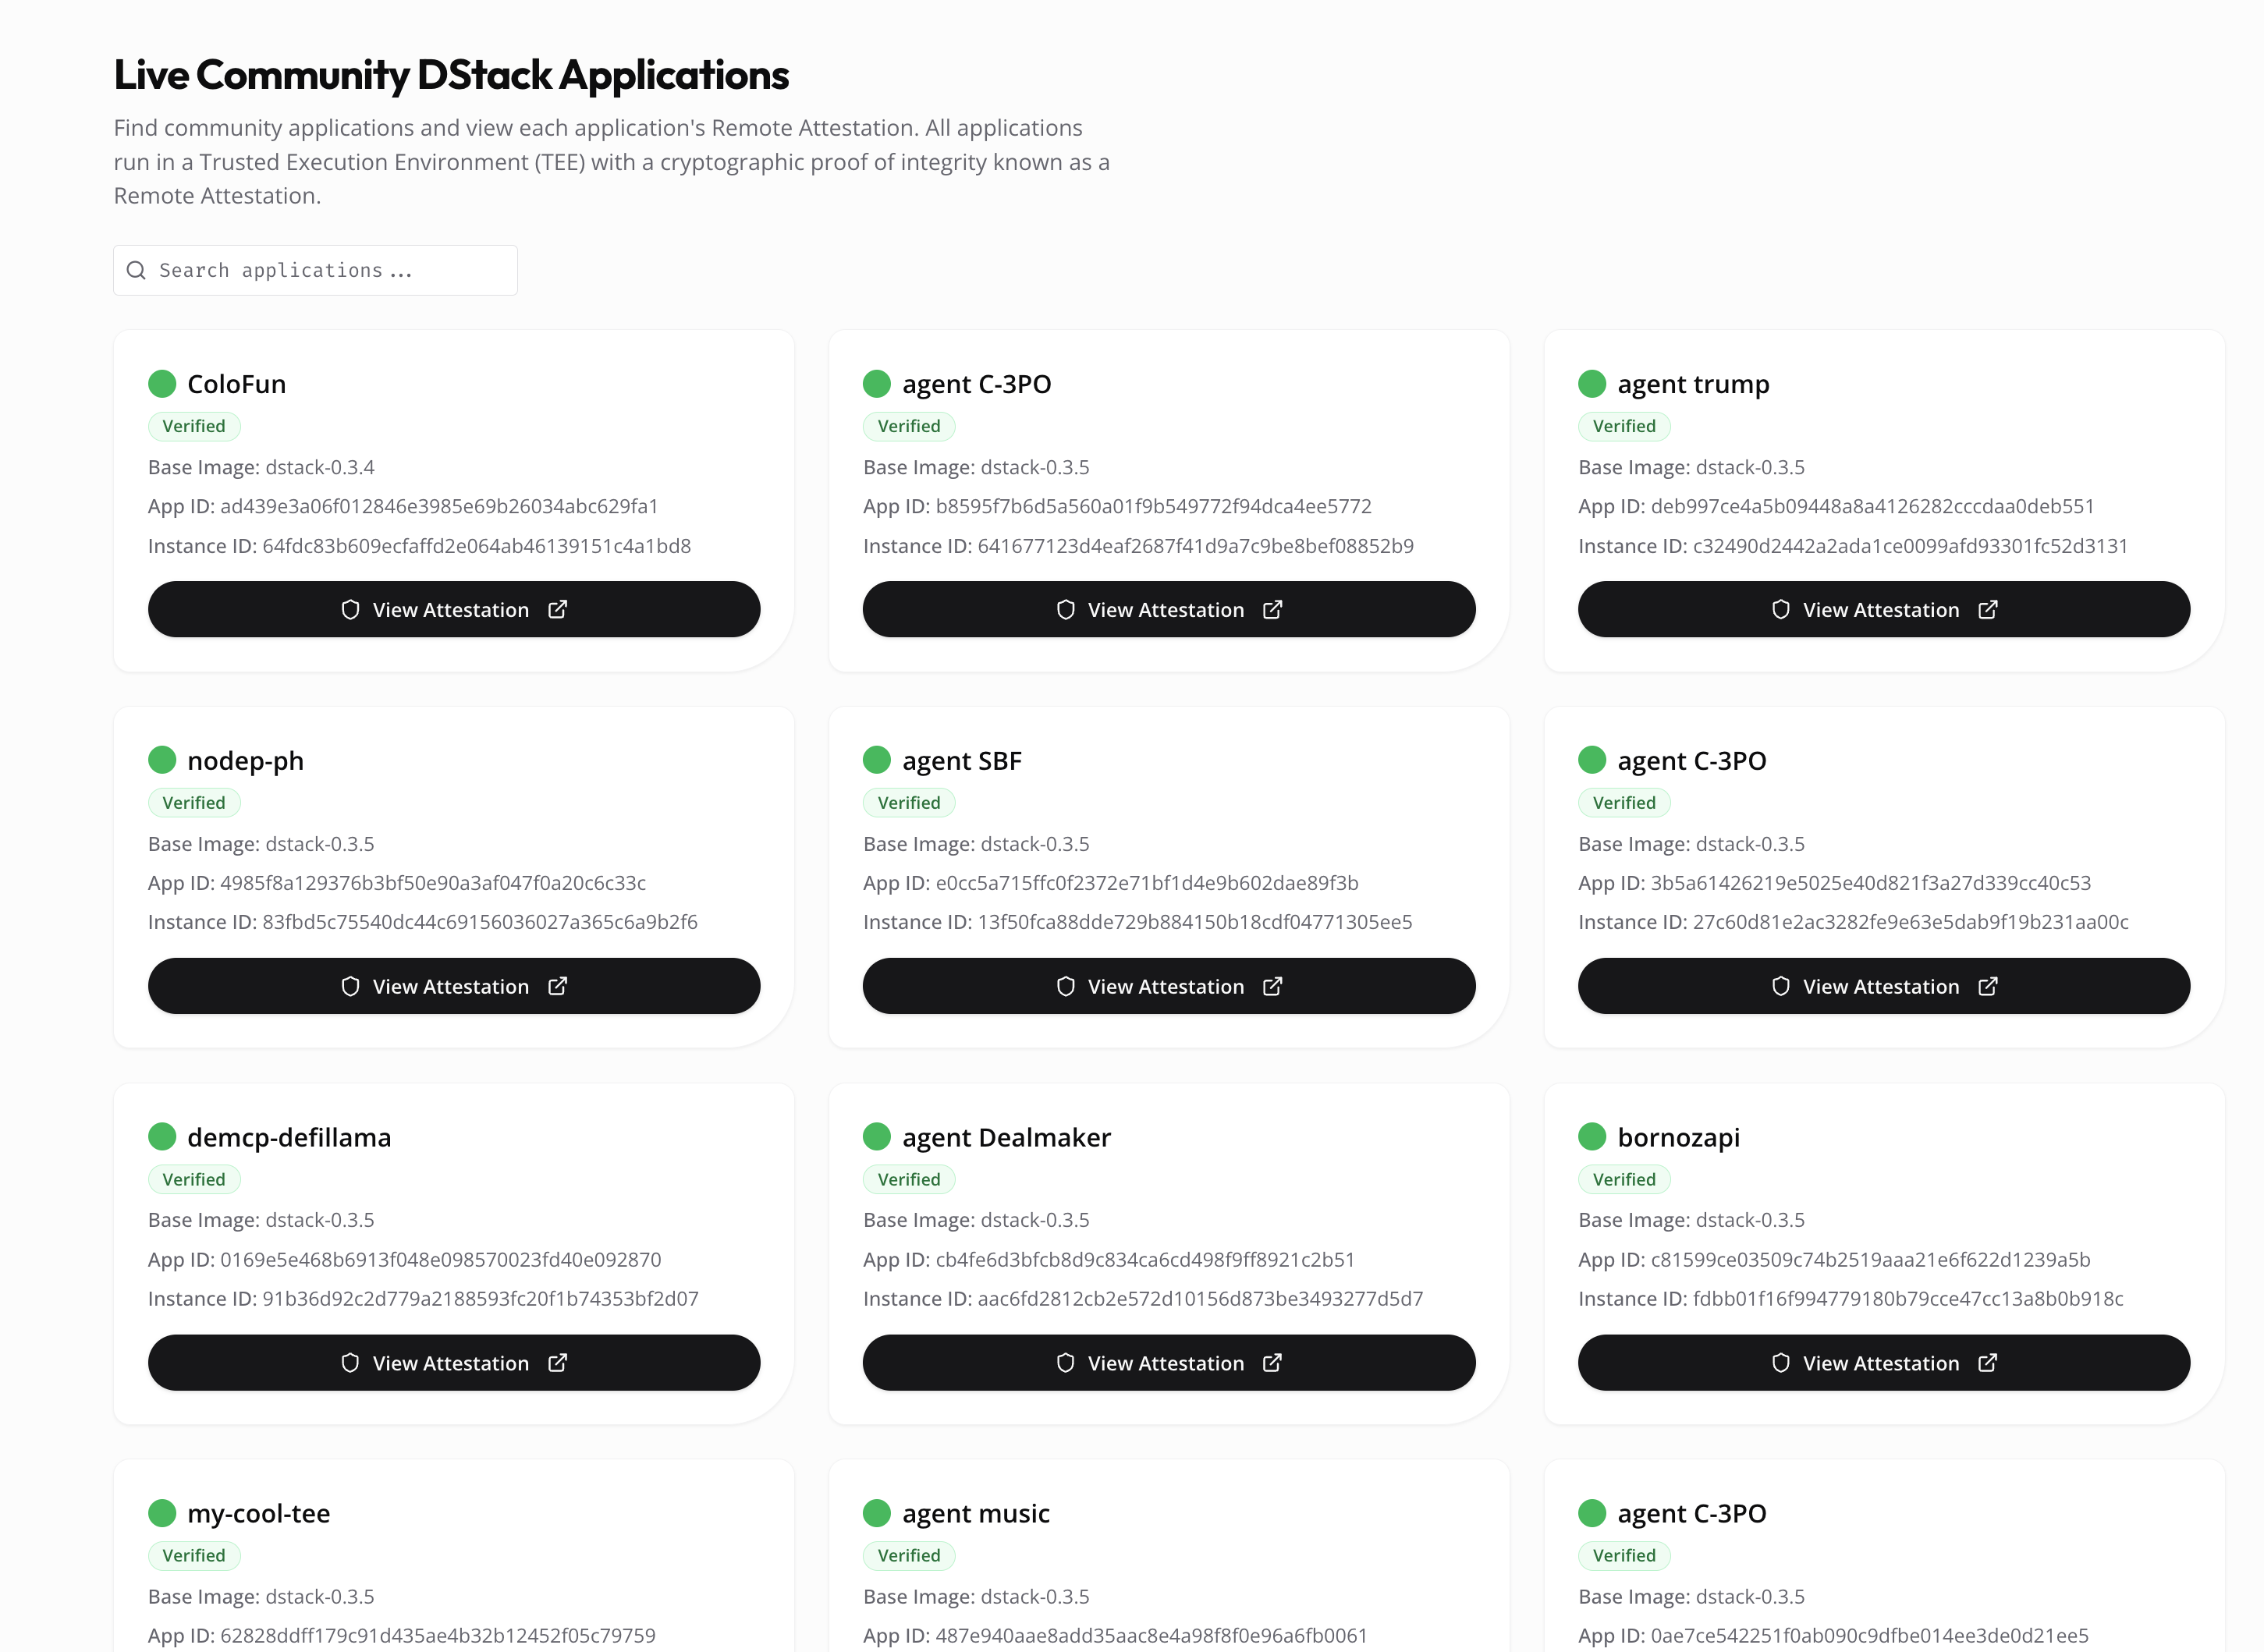Click the search magnifier icon
Screen dimensions: 2264x1652
[137, 271]
